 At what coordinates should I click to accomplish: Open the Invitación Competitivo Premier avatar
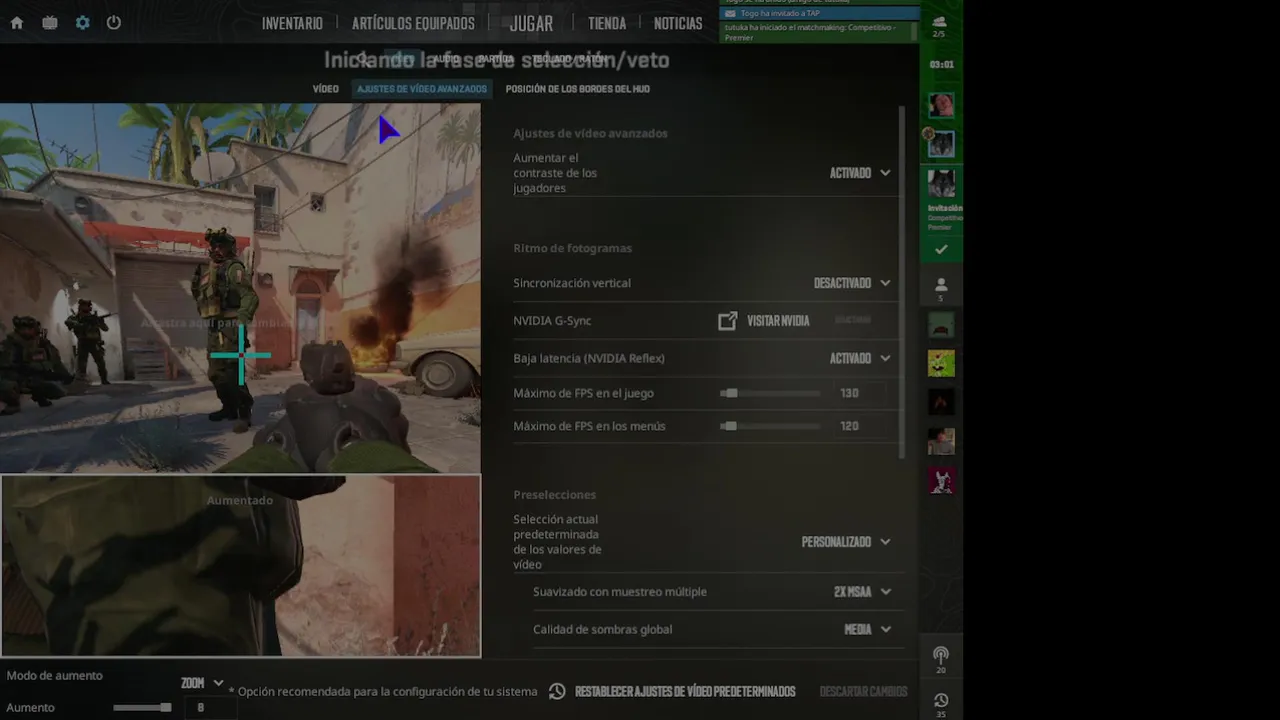(941, 185)
